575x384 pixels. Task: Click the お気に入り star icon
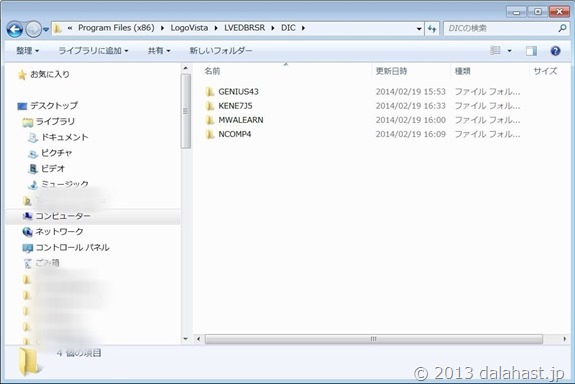[22, 75]
